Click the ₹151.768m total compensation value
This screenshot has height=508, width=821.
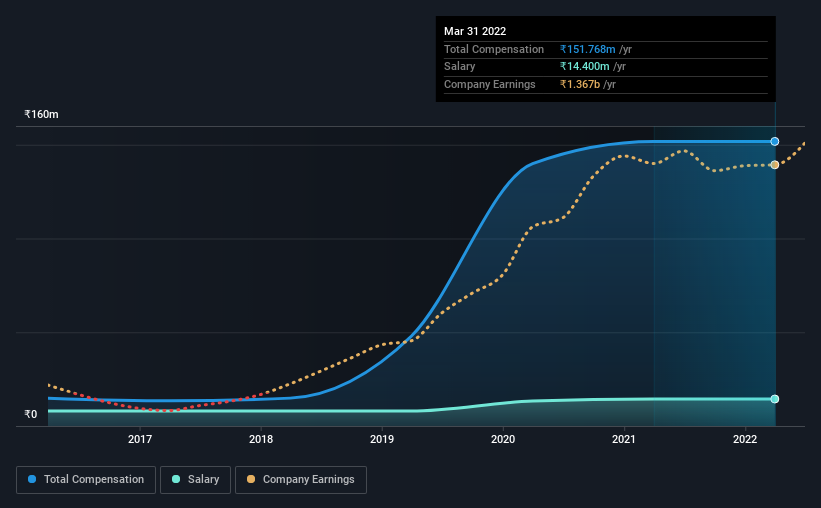click(x=587, y=49)
